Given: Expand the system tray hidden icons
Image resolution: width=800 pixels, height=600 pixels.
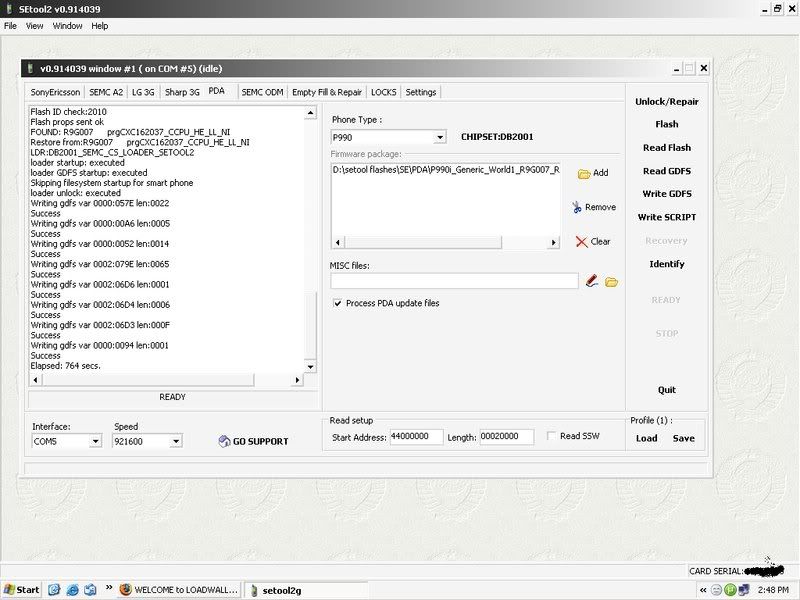Looking at the screenshot, I should coord(703,590).
